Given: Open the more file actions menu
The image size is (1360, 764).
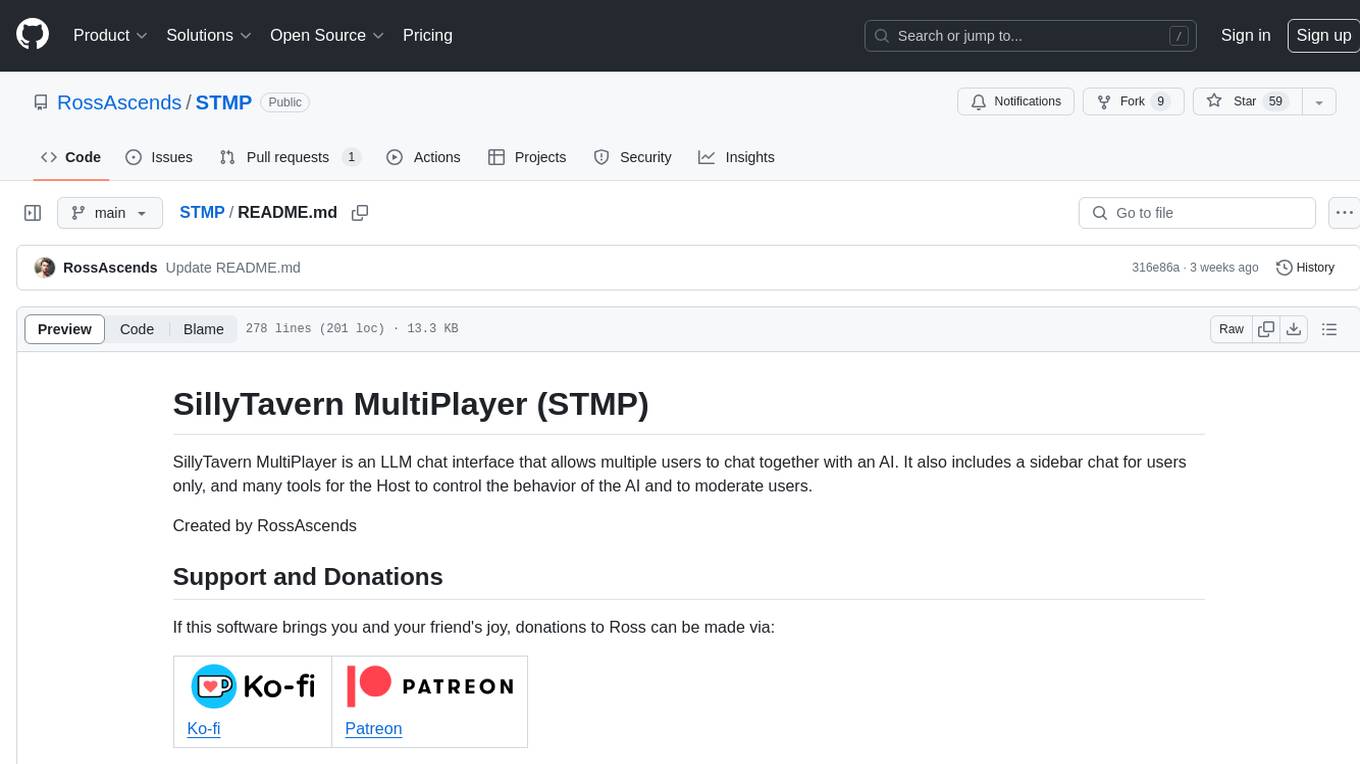Looking at the screenshot, I should [x=1344, y=213].
